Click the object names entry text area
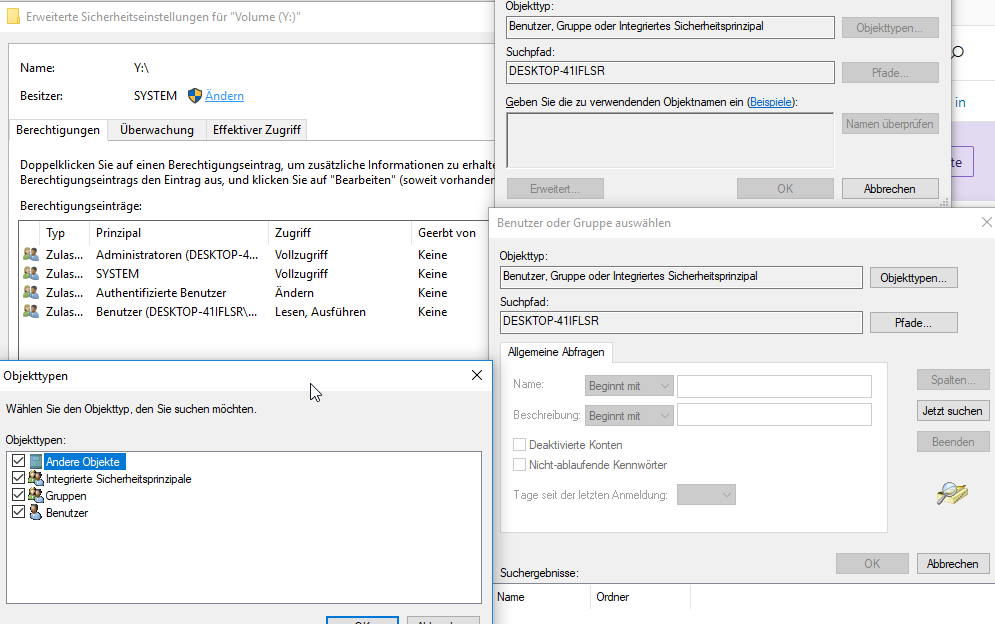Viewport: 995px width, 624px height. click(x=670, y=140)
